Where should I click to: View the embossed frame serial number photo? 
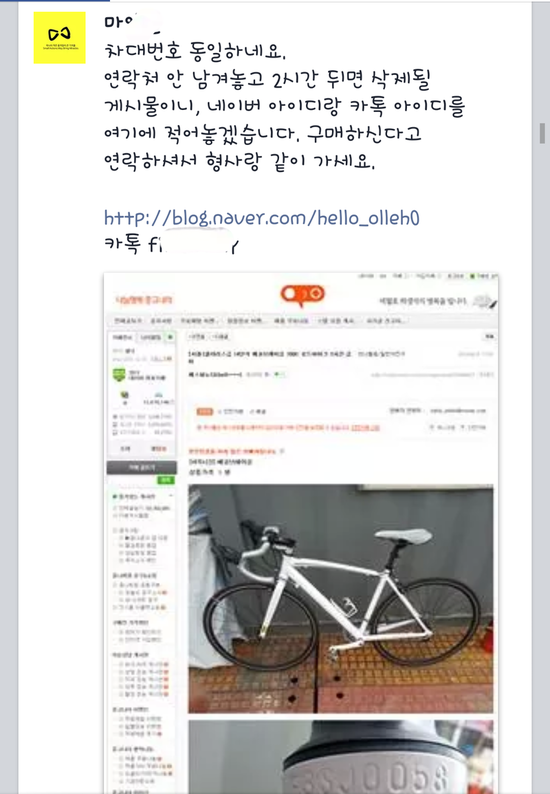coord(340,757)
